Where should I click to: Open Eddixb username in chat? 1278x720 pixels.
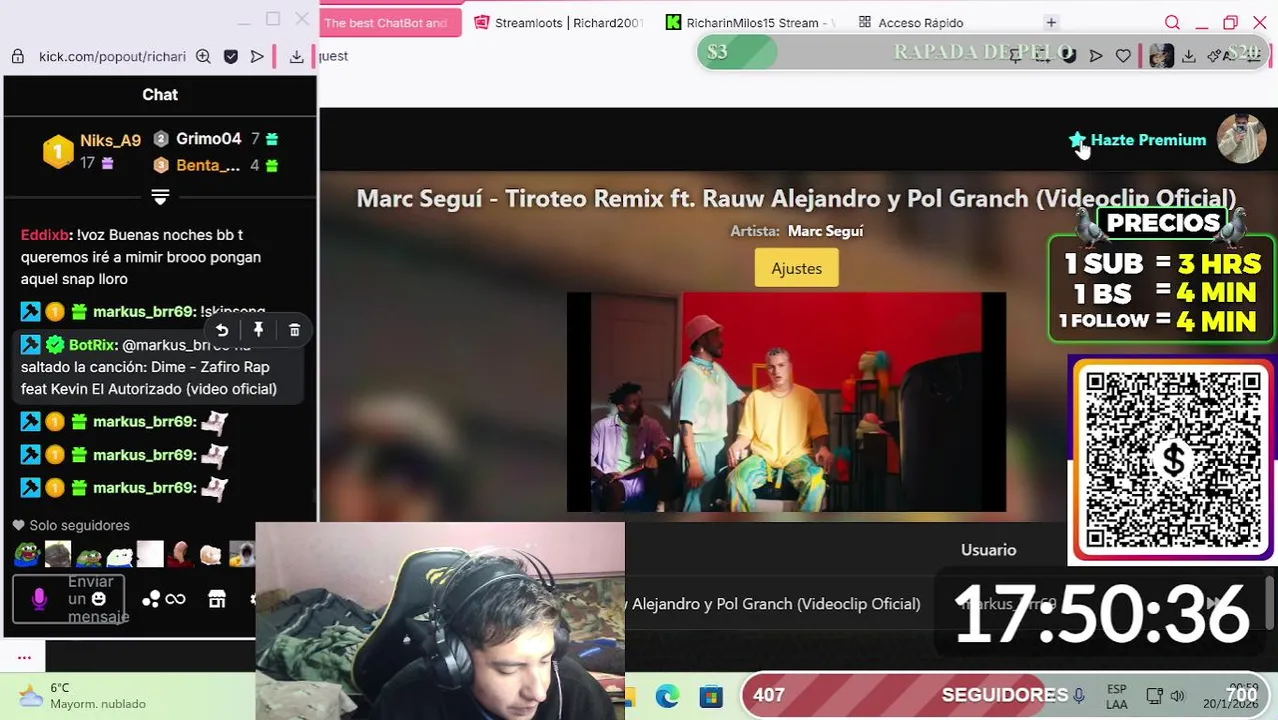45,235
